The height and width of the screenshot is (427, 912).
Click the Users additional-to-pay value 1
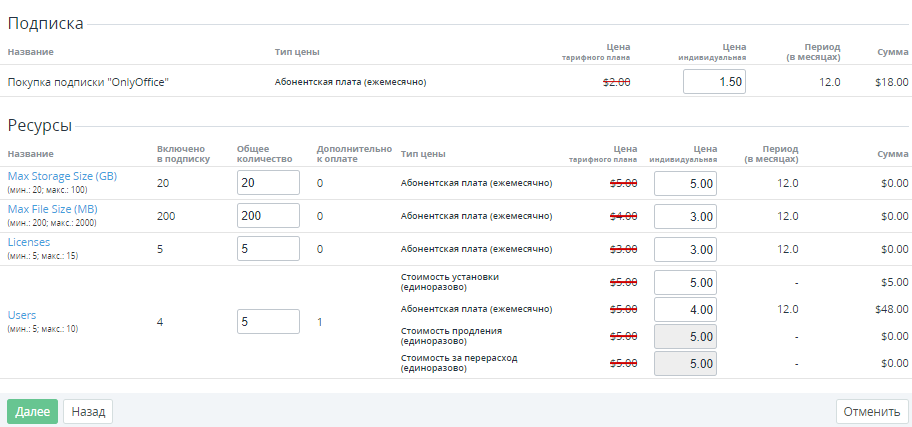point(320,322)
